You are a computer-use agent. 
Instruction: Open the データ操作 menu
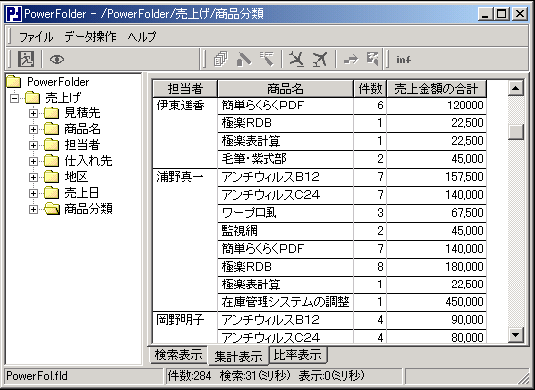[90, 37]
